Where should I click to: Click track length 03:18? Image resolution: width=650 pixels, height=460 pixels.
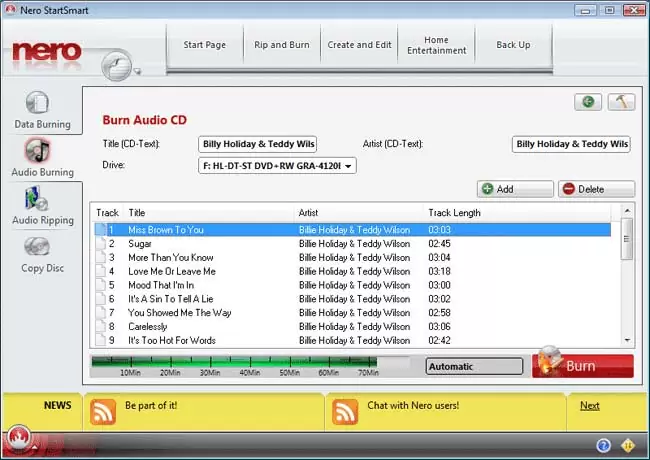click(x=439, y=271)
